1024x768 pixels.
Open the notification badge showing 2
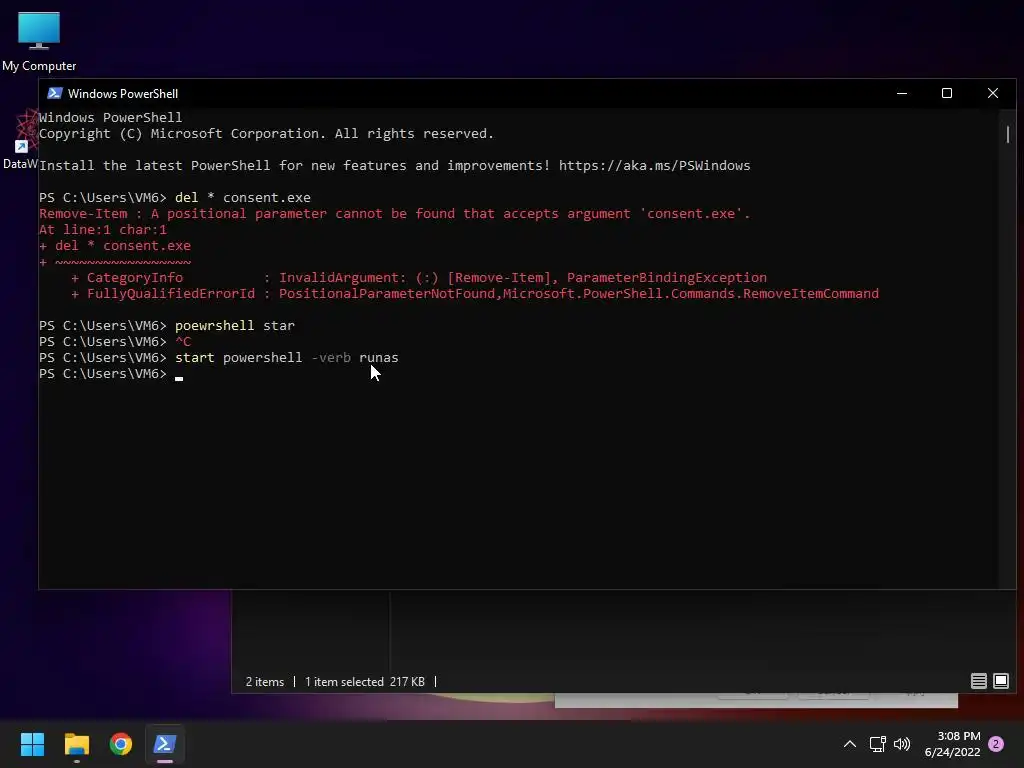tap(996, 744)
